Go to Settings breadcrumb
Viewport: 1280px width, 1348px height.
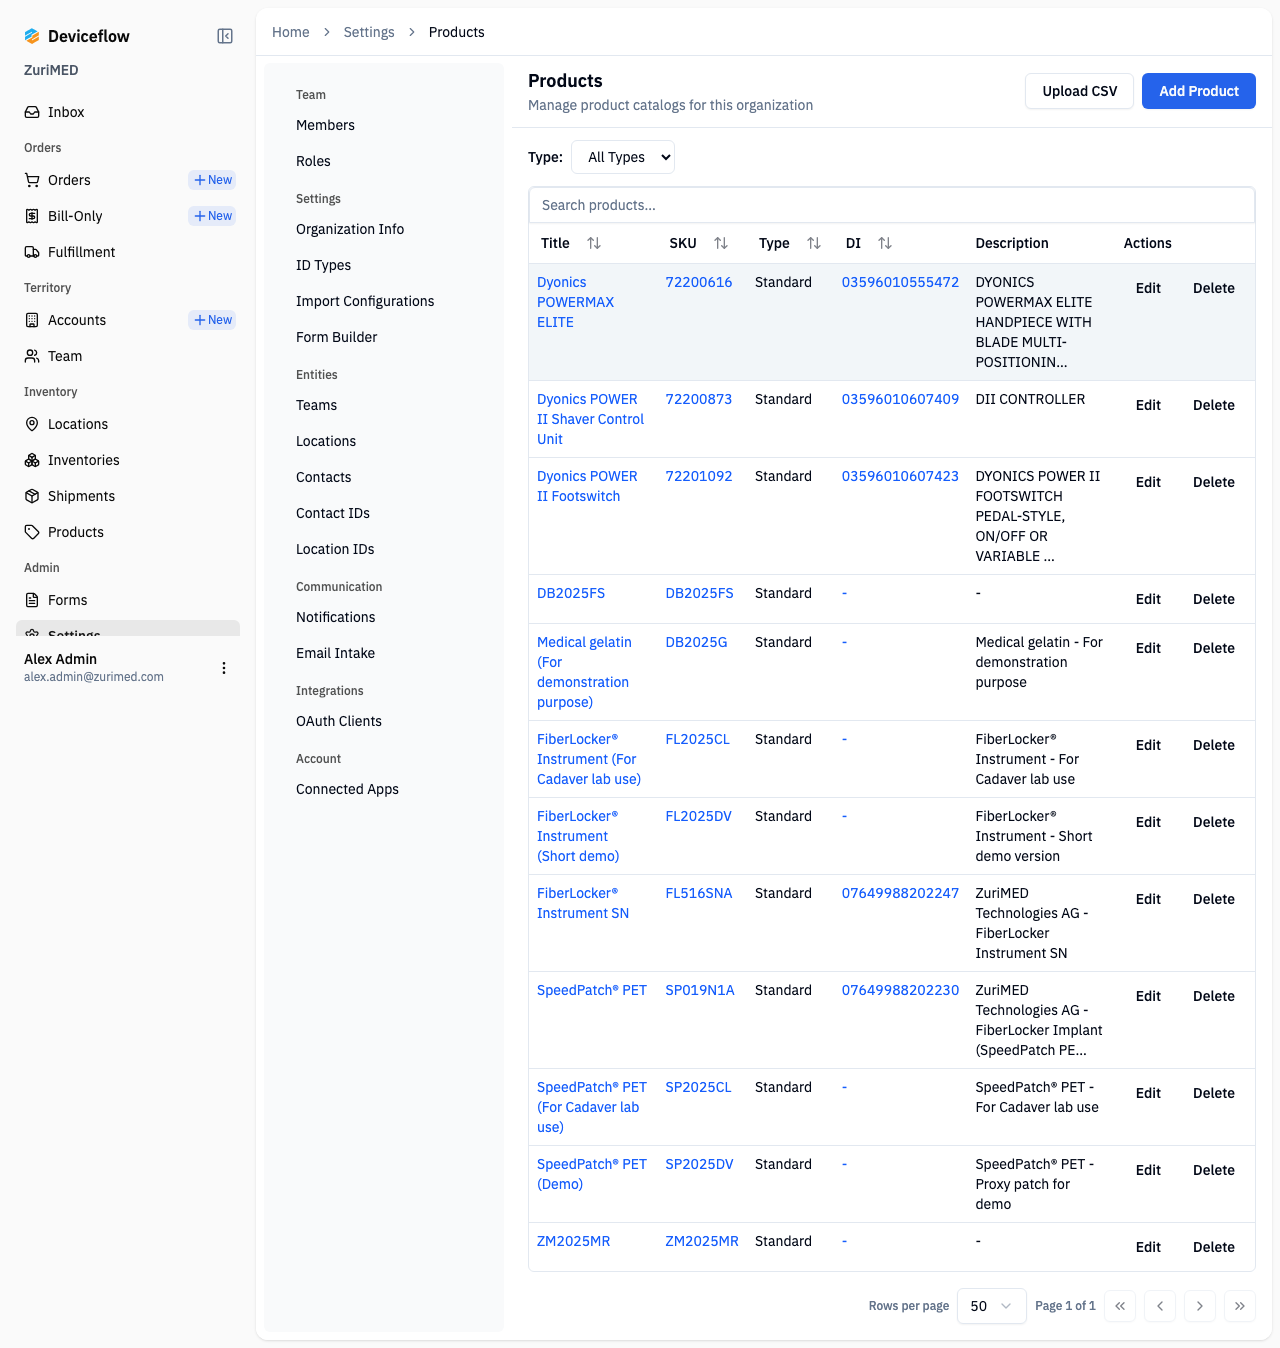(369, 32)
